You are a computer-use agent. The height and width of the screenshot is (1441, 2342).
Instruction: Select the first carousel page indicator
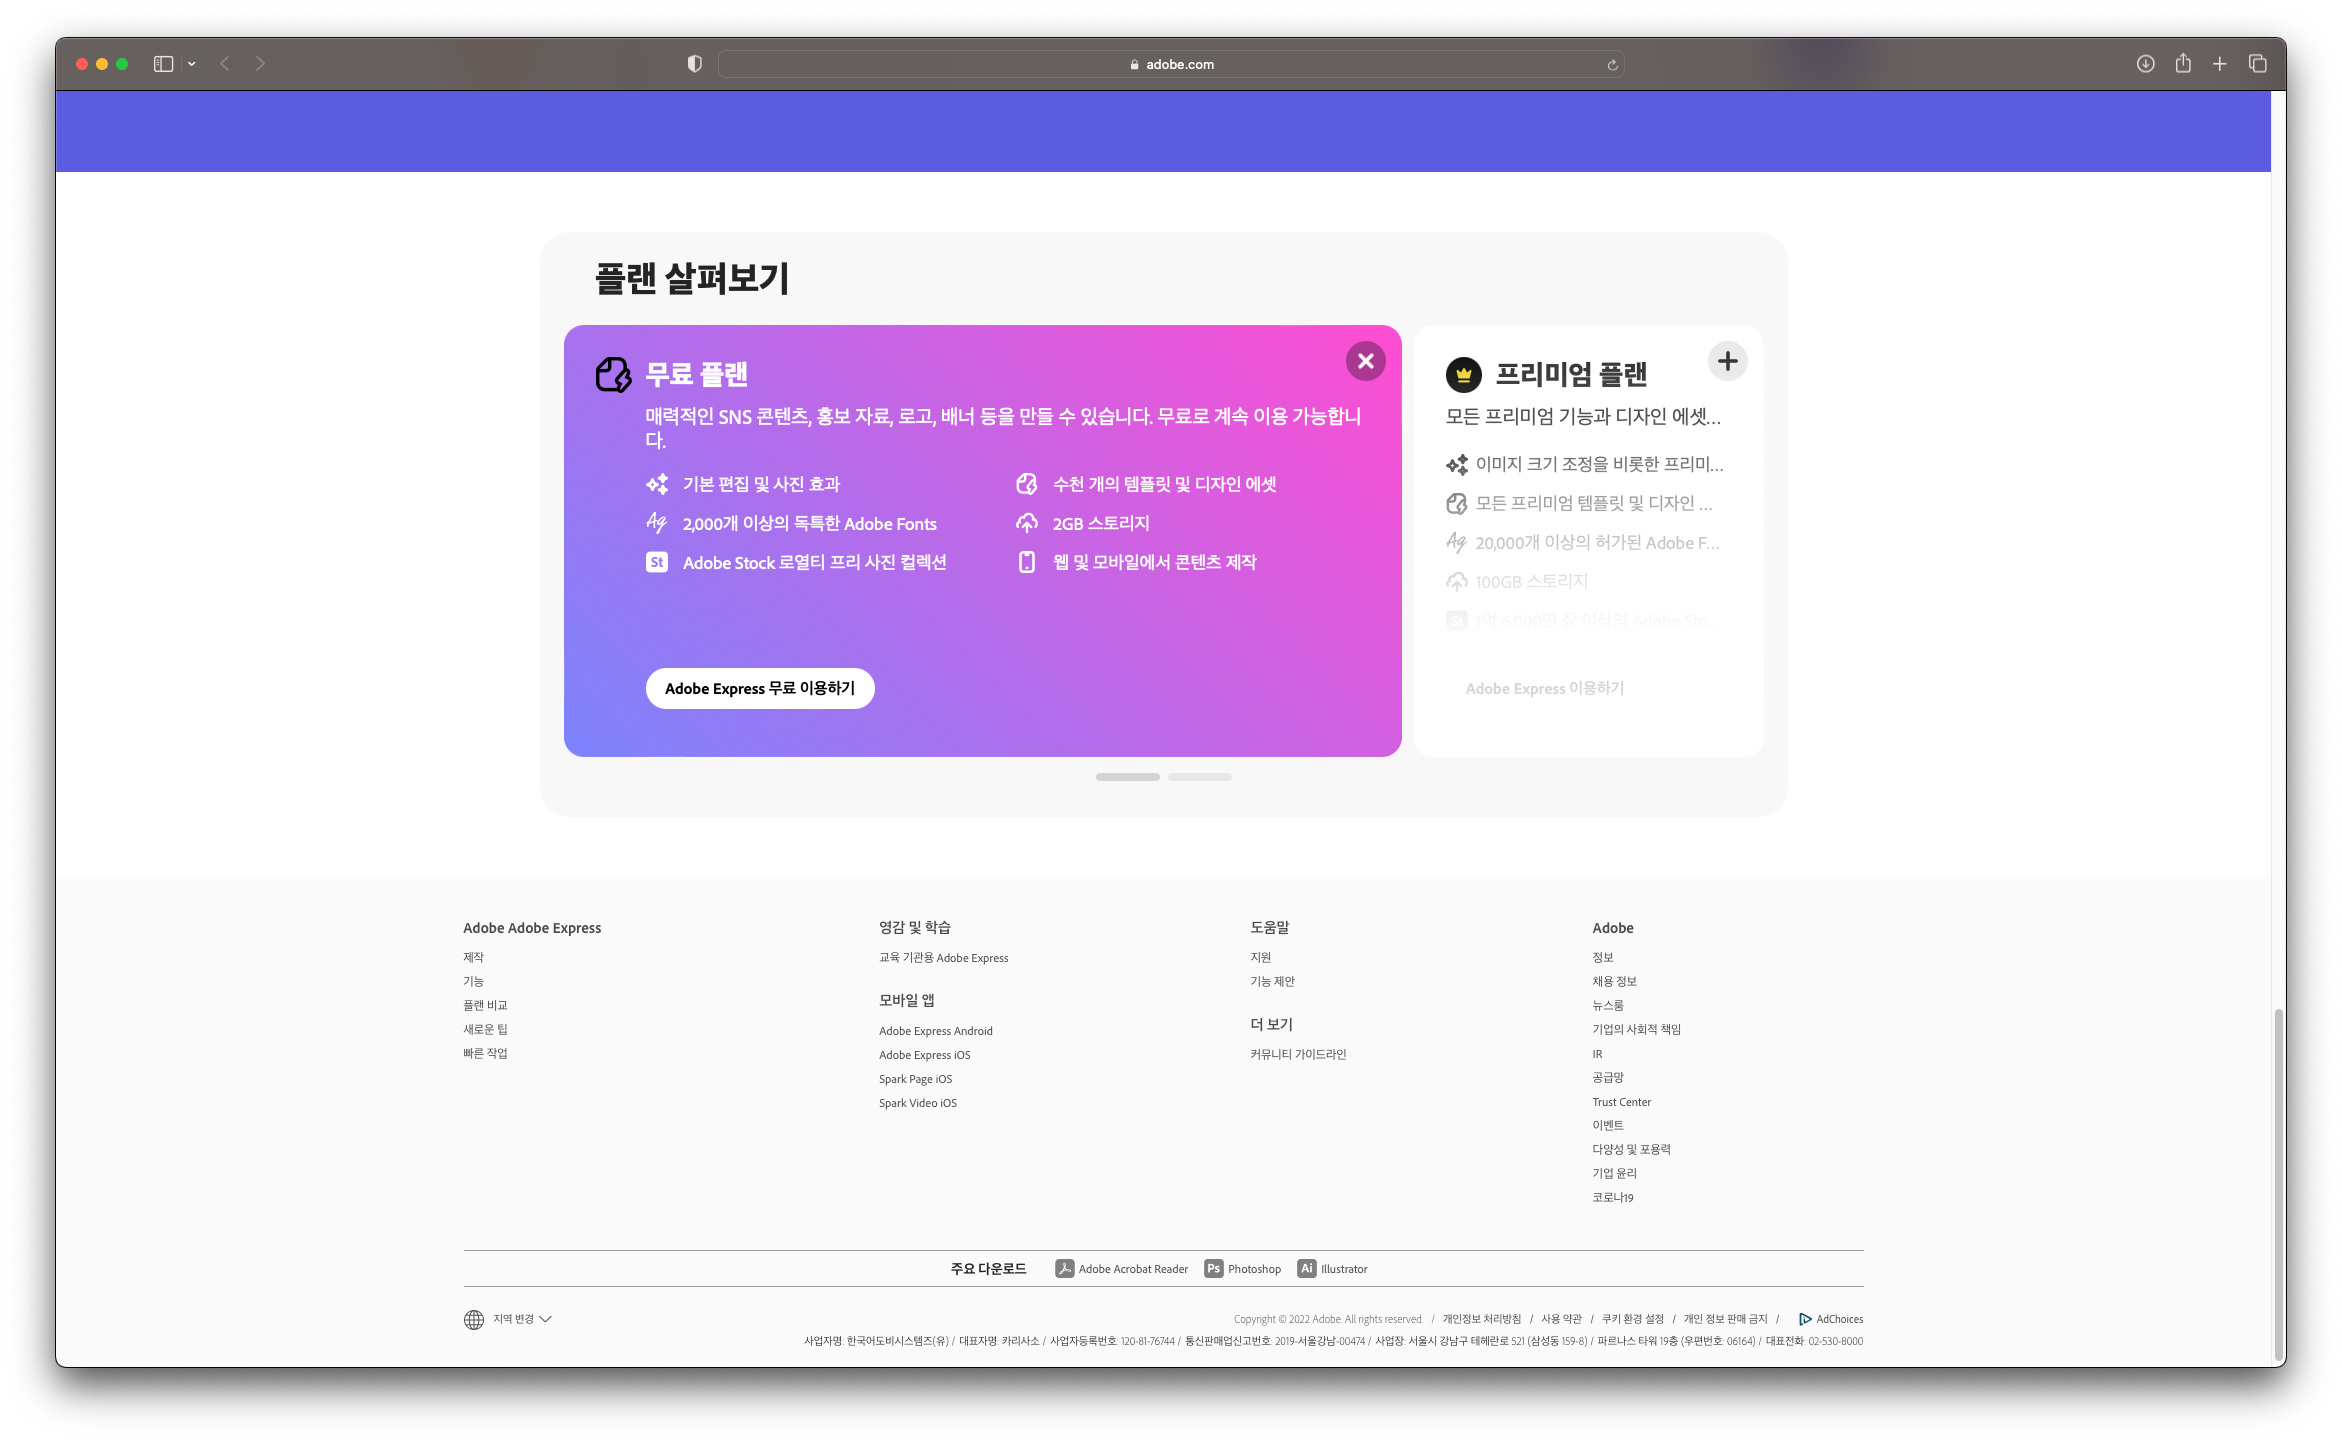[1127, 777]
